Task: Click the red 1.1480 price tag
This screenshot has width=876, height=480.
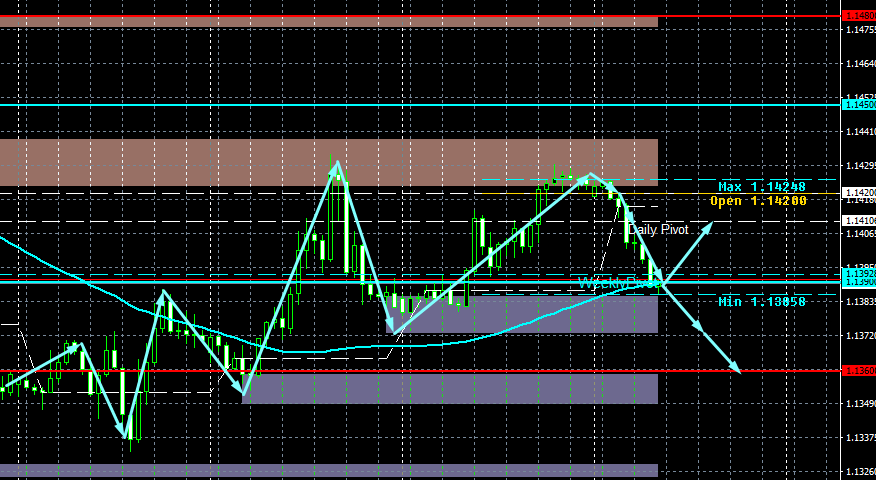Action: click(x=859, y=16)
